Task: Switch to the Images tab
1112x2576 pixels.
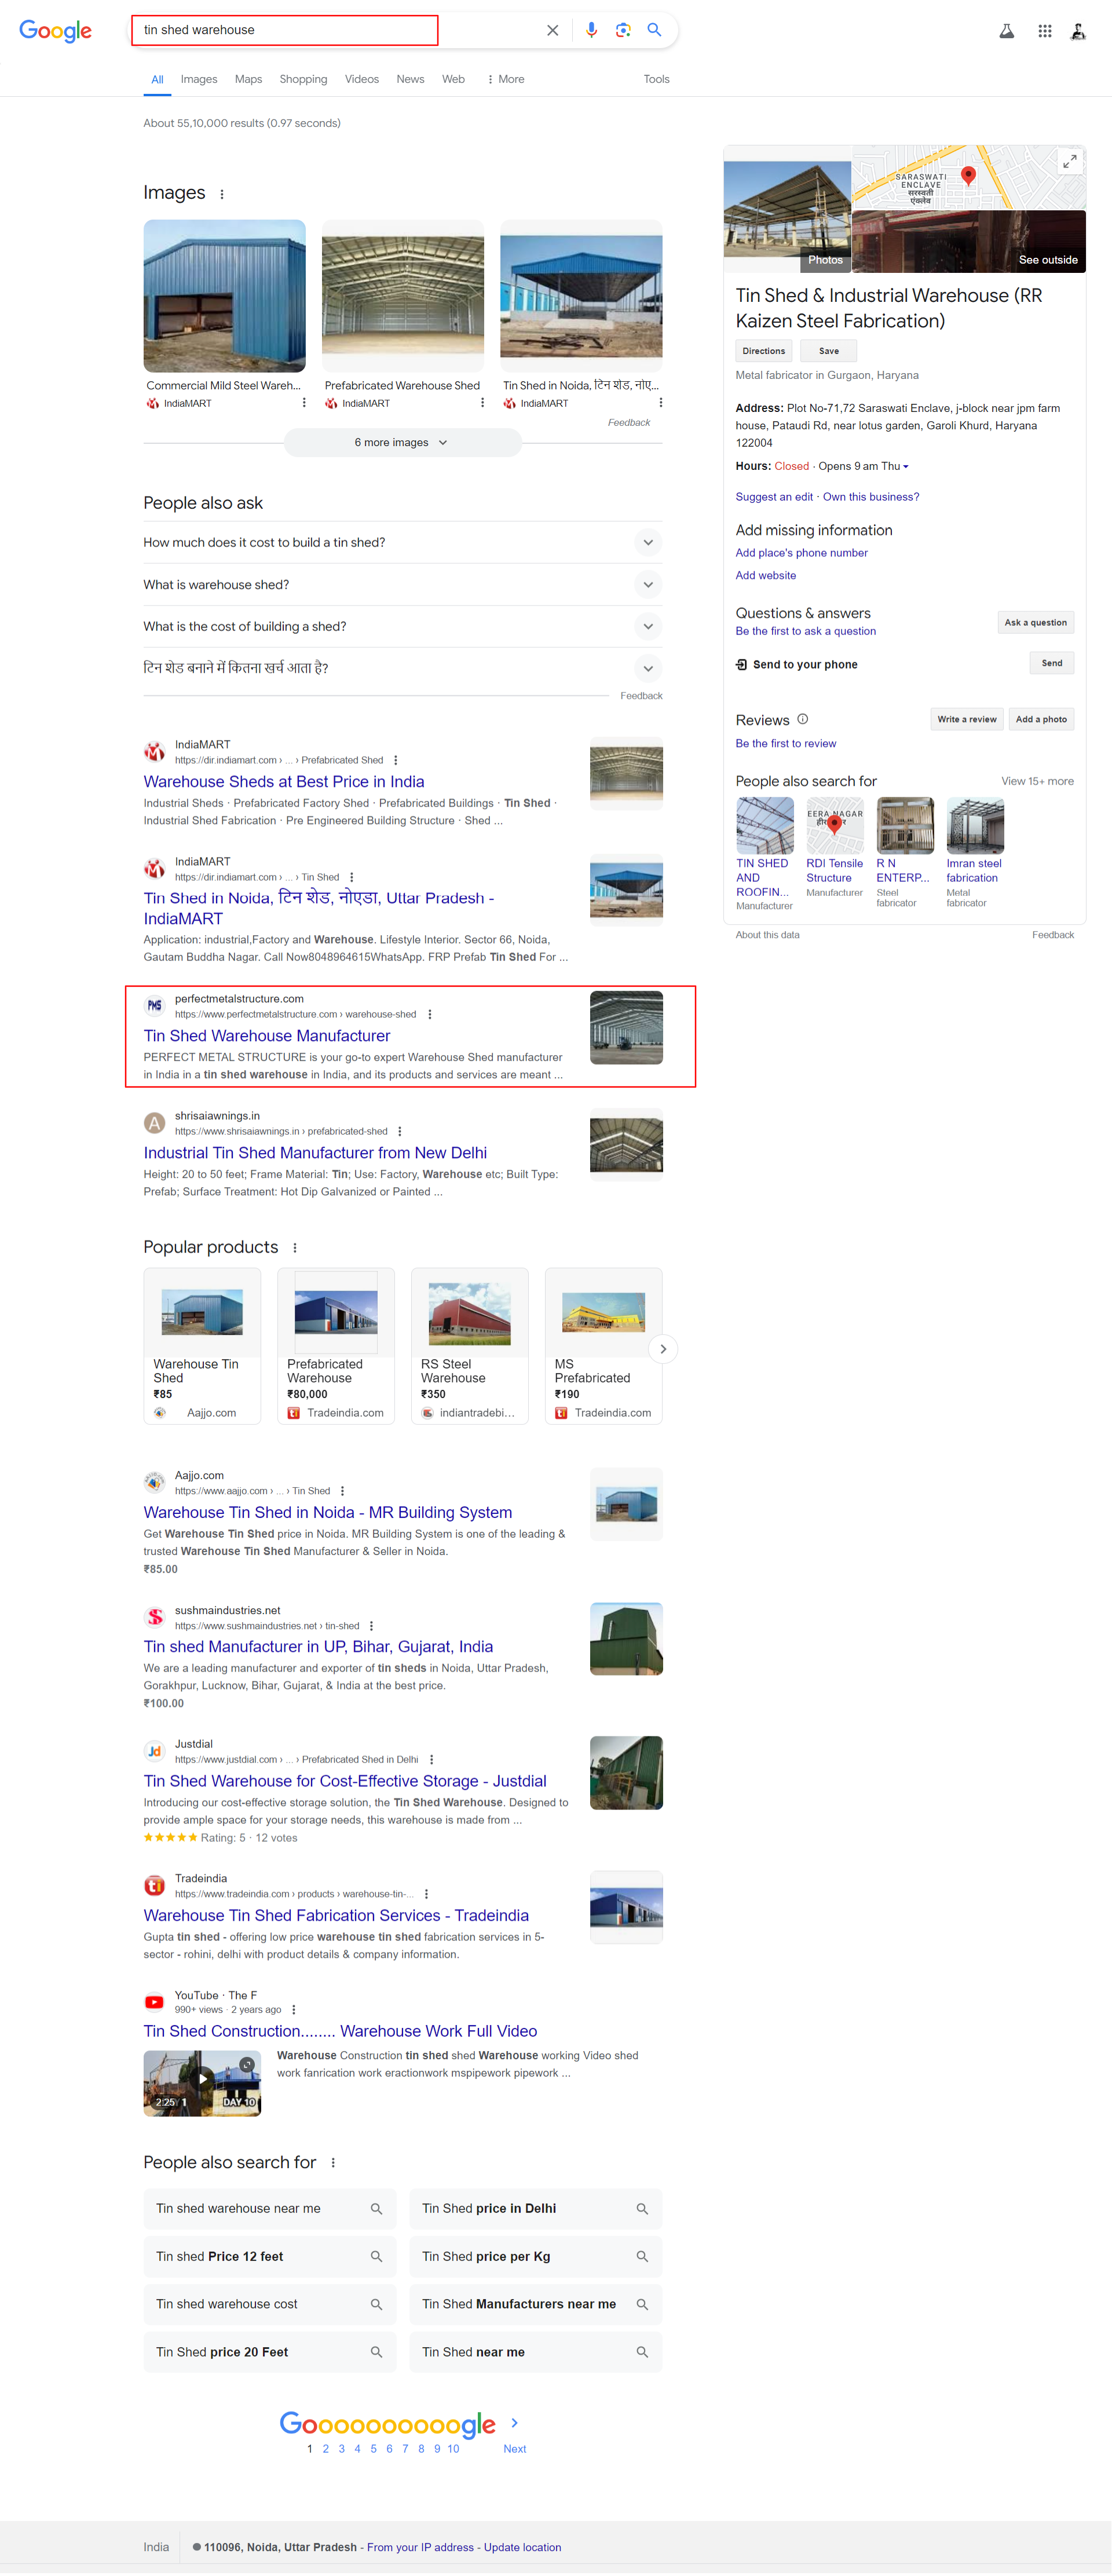Action: click(x=199, y=79)
